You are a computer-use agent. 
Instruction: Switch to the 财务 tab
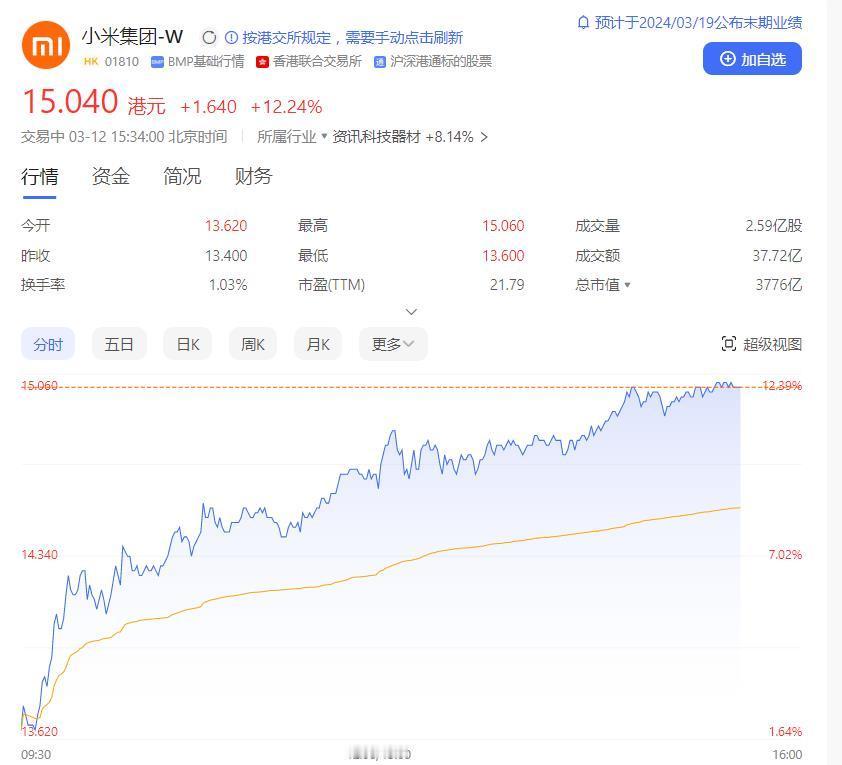coord(253,176)
